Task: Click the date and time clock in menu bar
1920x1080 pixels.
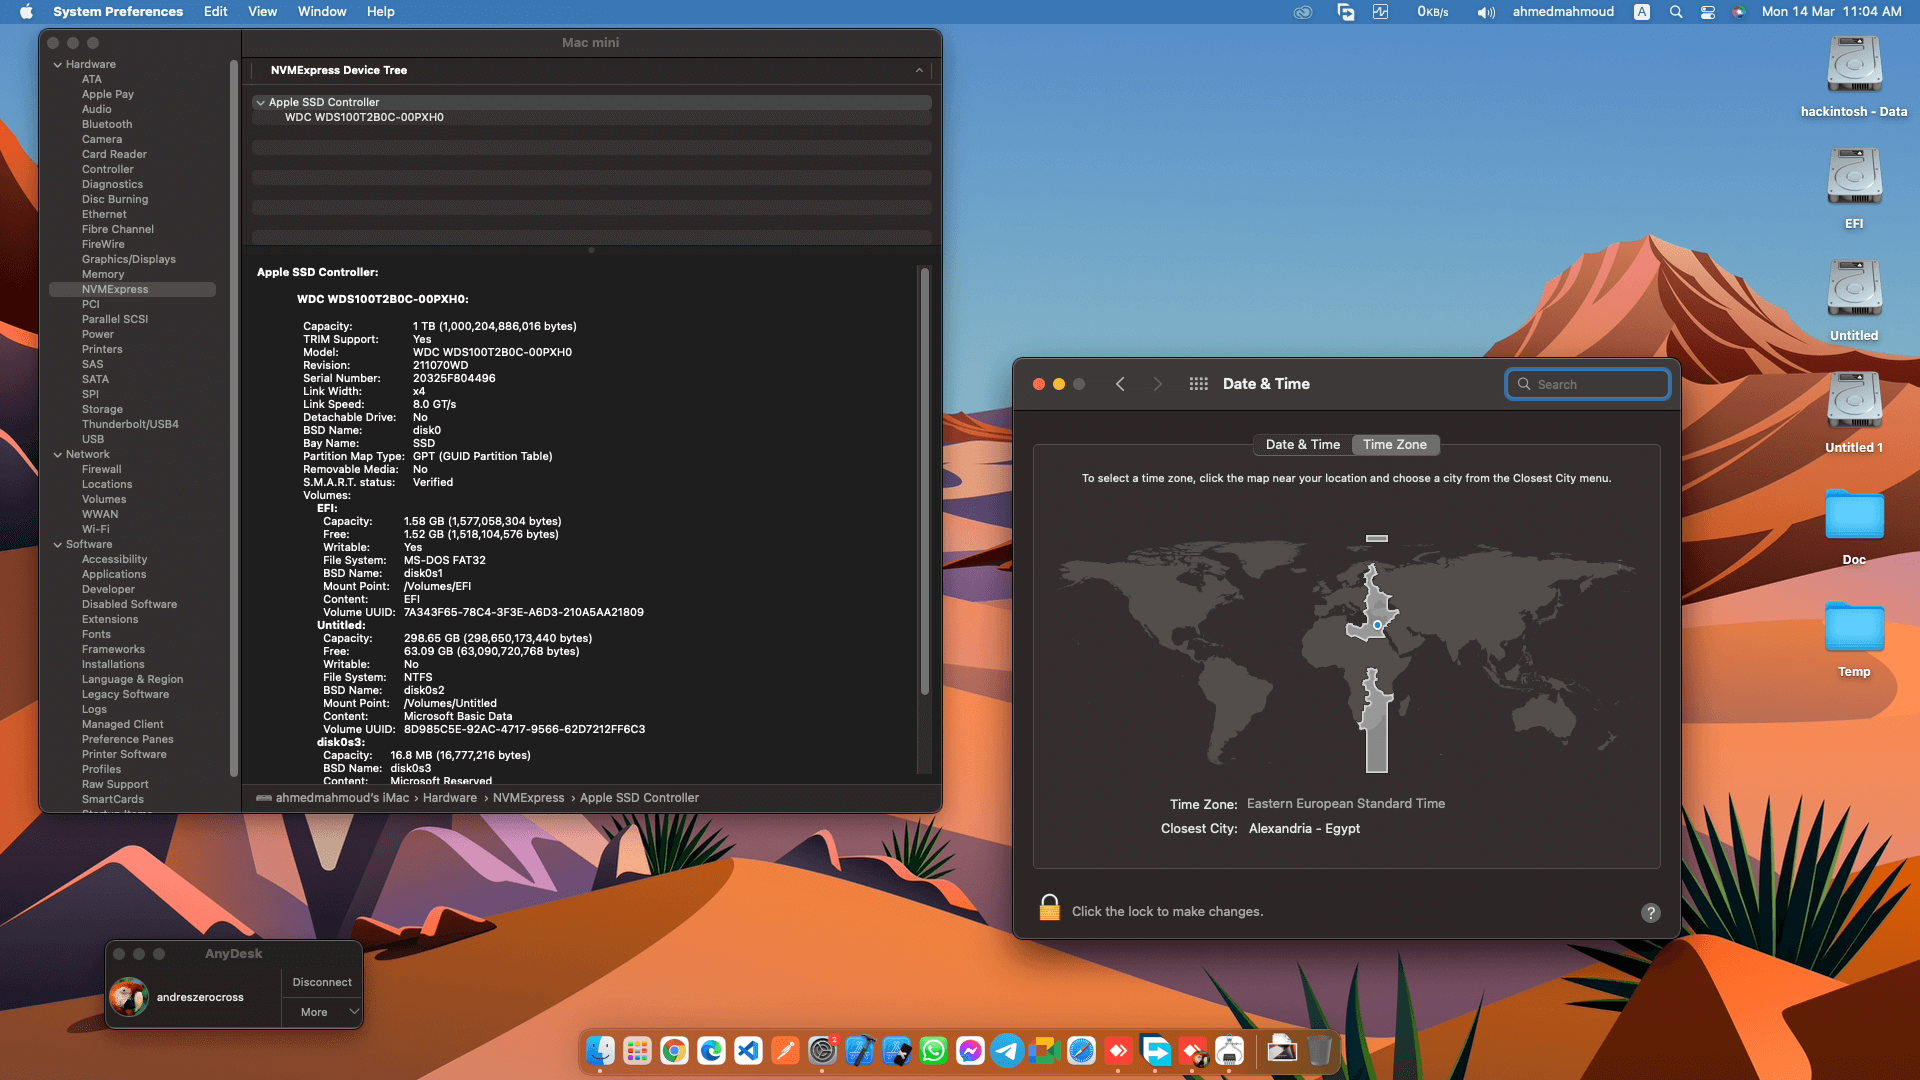Action: 1832,12
